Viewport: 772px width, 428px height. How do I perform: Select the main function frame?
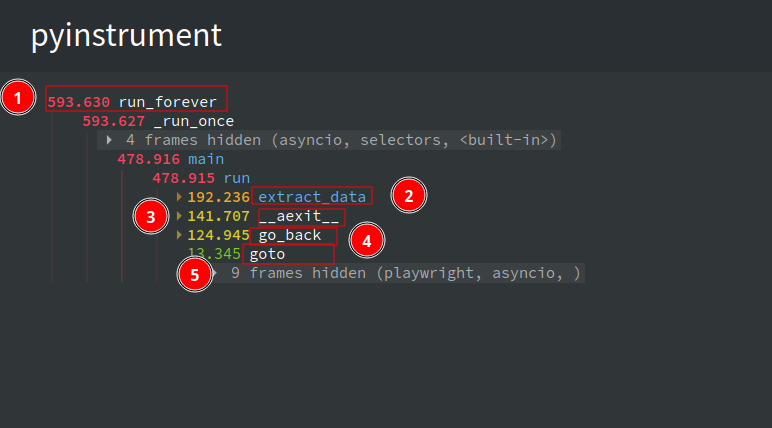click(170, 159)
